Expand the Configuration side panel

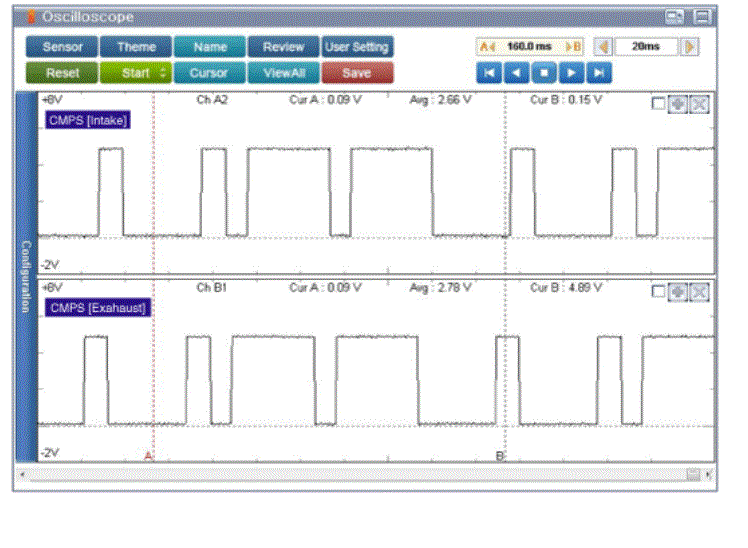point(26,276)
